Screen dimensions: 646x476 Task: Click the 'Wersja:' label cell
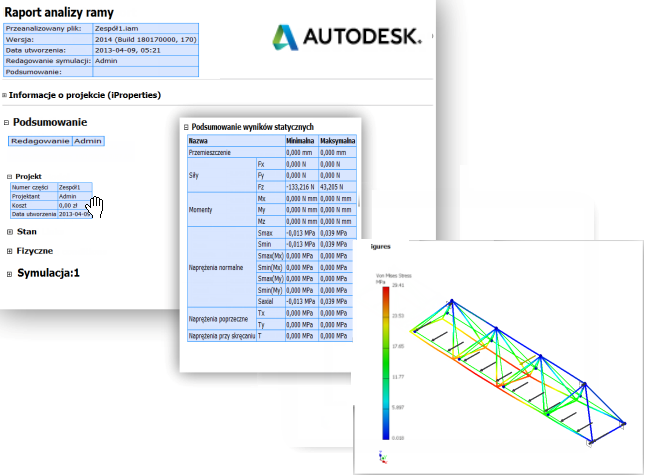pos(48,40)
